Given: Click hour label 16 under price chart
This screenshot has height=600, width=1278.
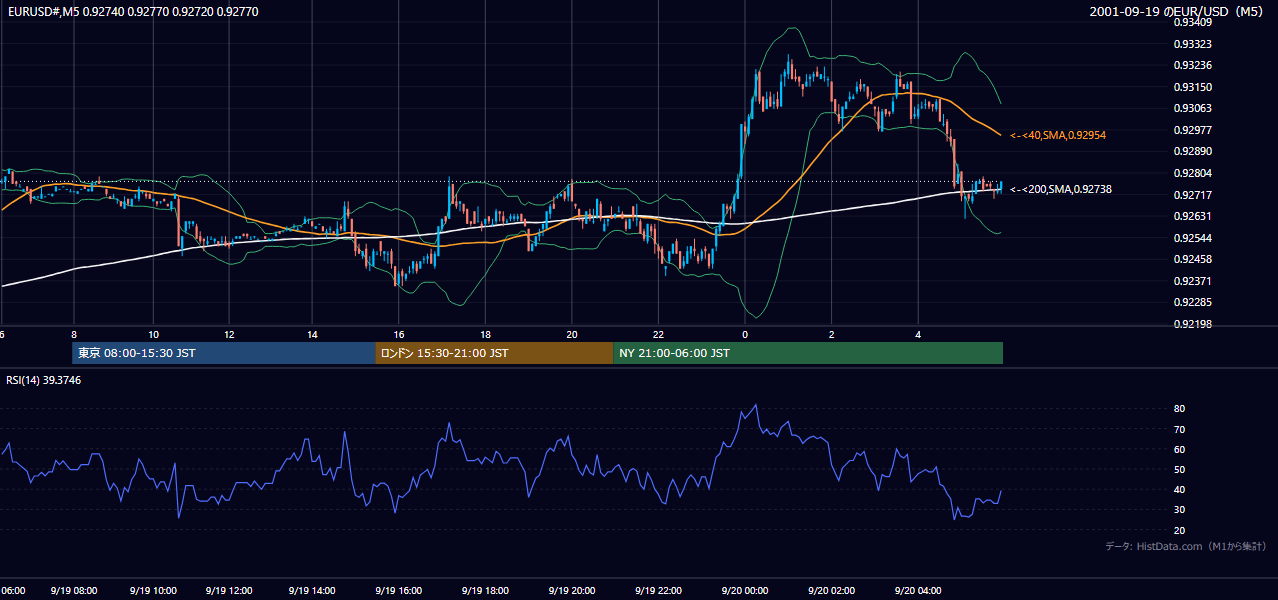Looking at the screenshot, I should click(x=398, y=334).
